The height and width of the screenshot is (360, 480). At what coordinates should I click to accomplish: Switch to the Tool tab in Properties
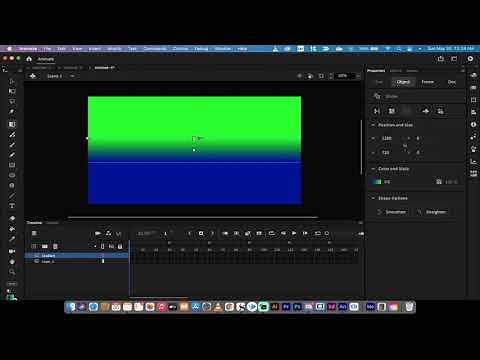point(379,82)
